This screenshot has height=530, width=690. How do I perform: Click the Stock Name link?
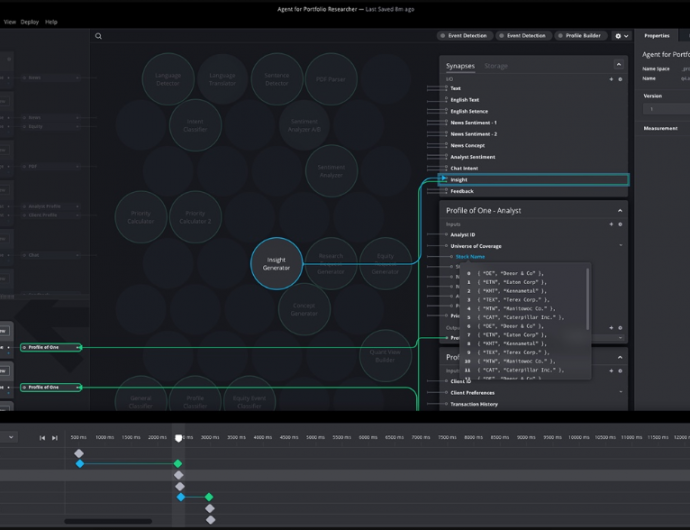click(470, 256)
